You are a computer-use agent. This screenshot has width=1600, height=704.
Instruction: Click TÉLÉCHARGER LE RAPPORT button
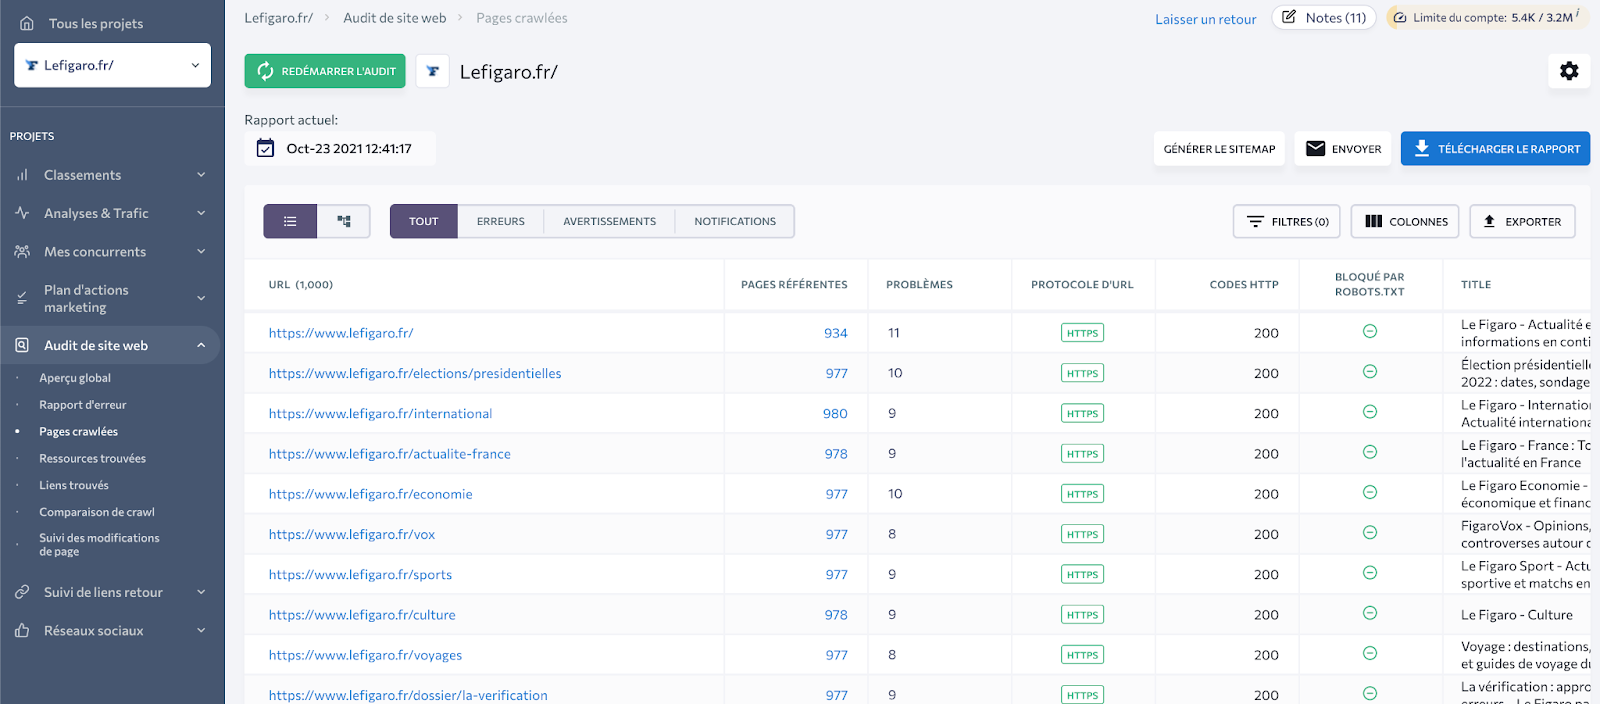pos(1495,149)
